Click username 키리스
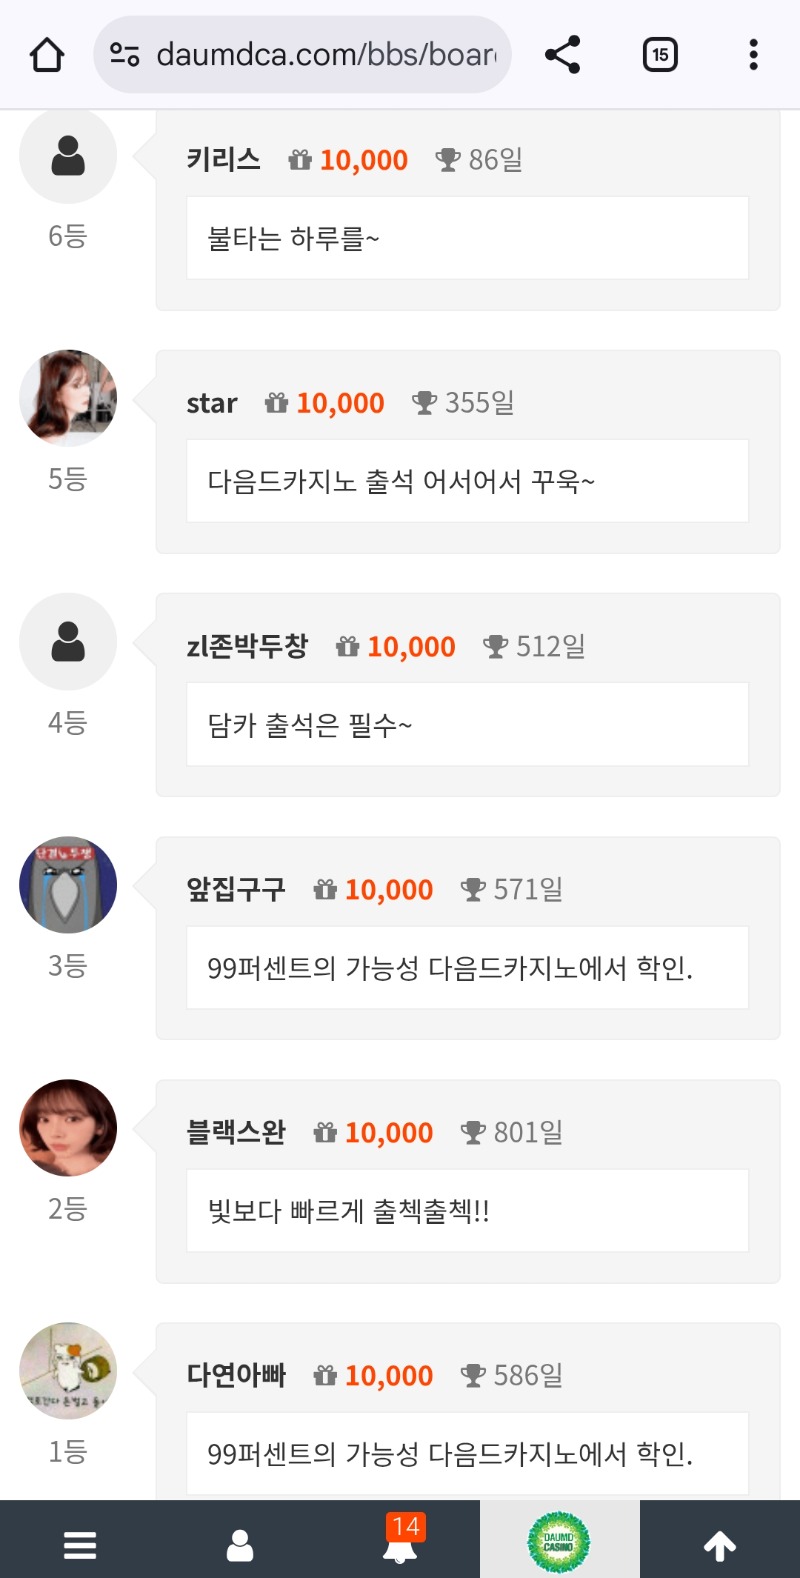 [x=223, y=159]
